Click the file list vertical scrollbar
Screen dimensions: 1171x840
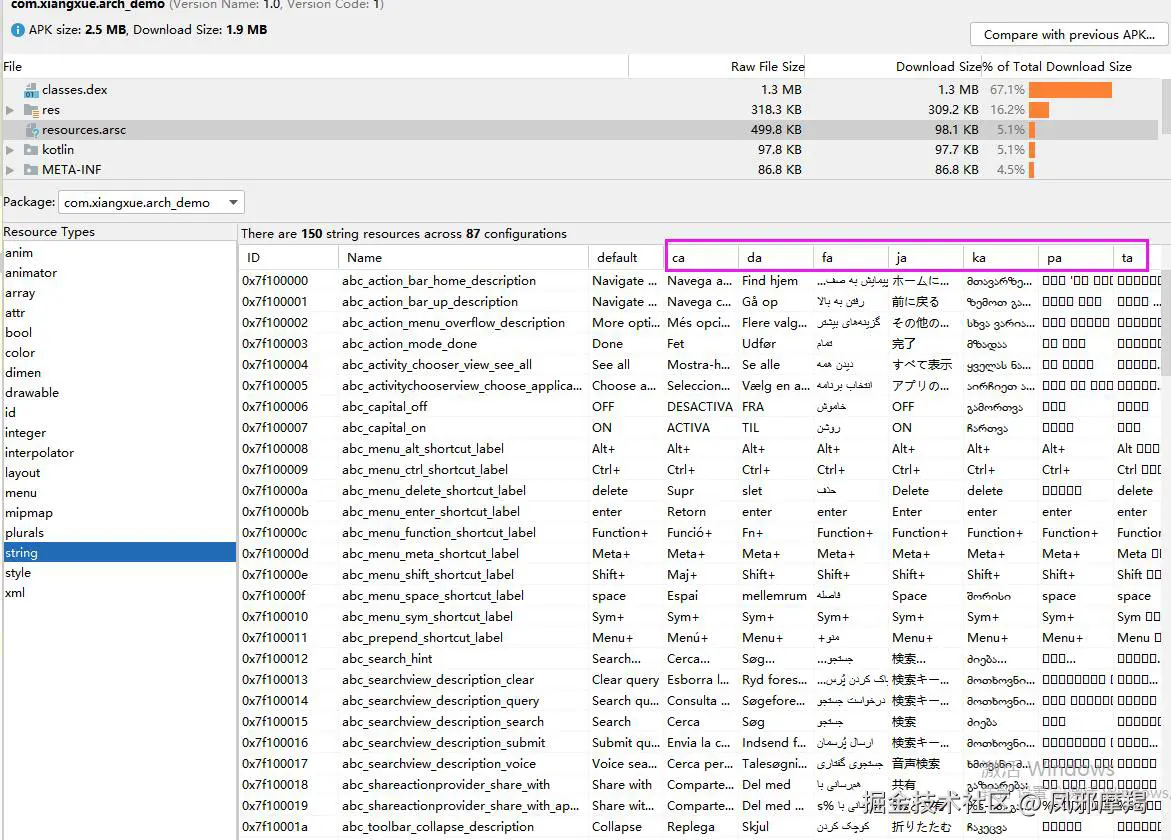pos(1166,107)
